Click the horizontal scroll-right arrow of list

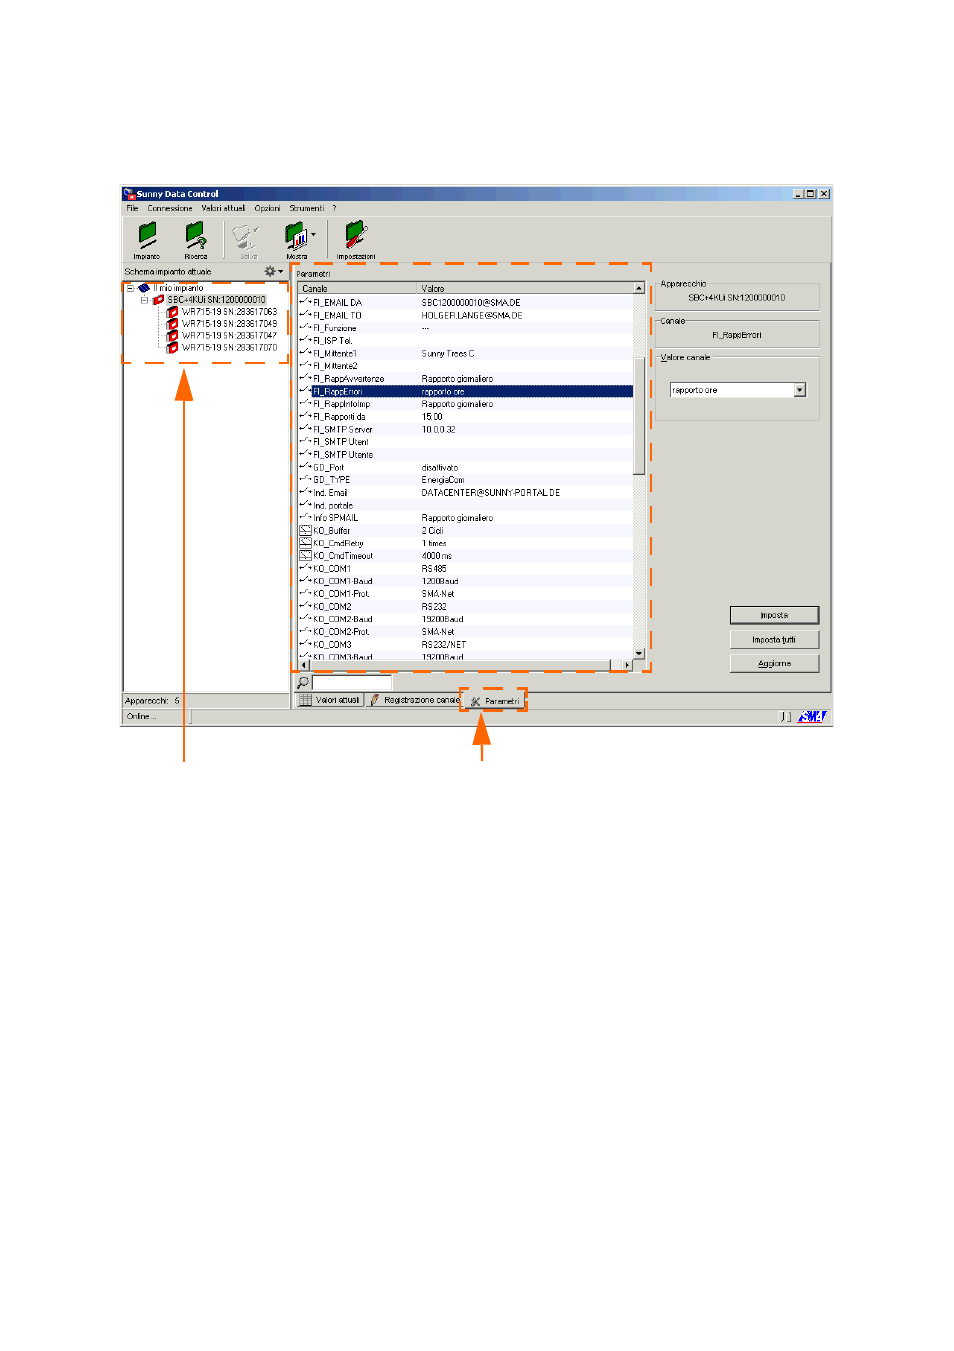point(627,665)
